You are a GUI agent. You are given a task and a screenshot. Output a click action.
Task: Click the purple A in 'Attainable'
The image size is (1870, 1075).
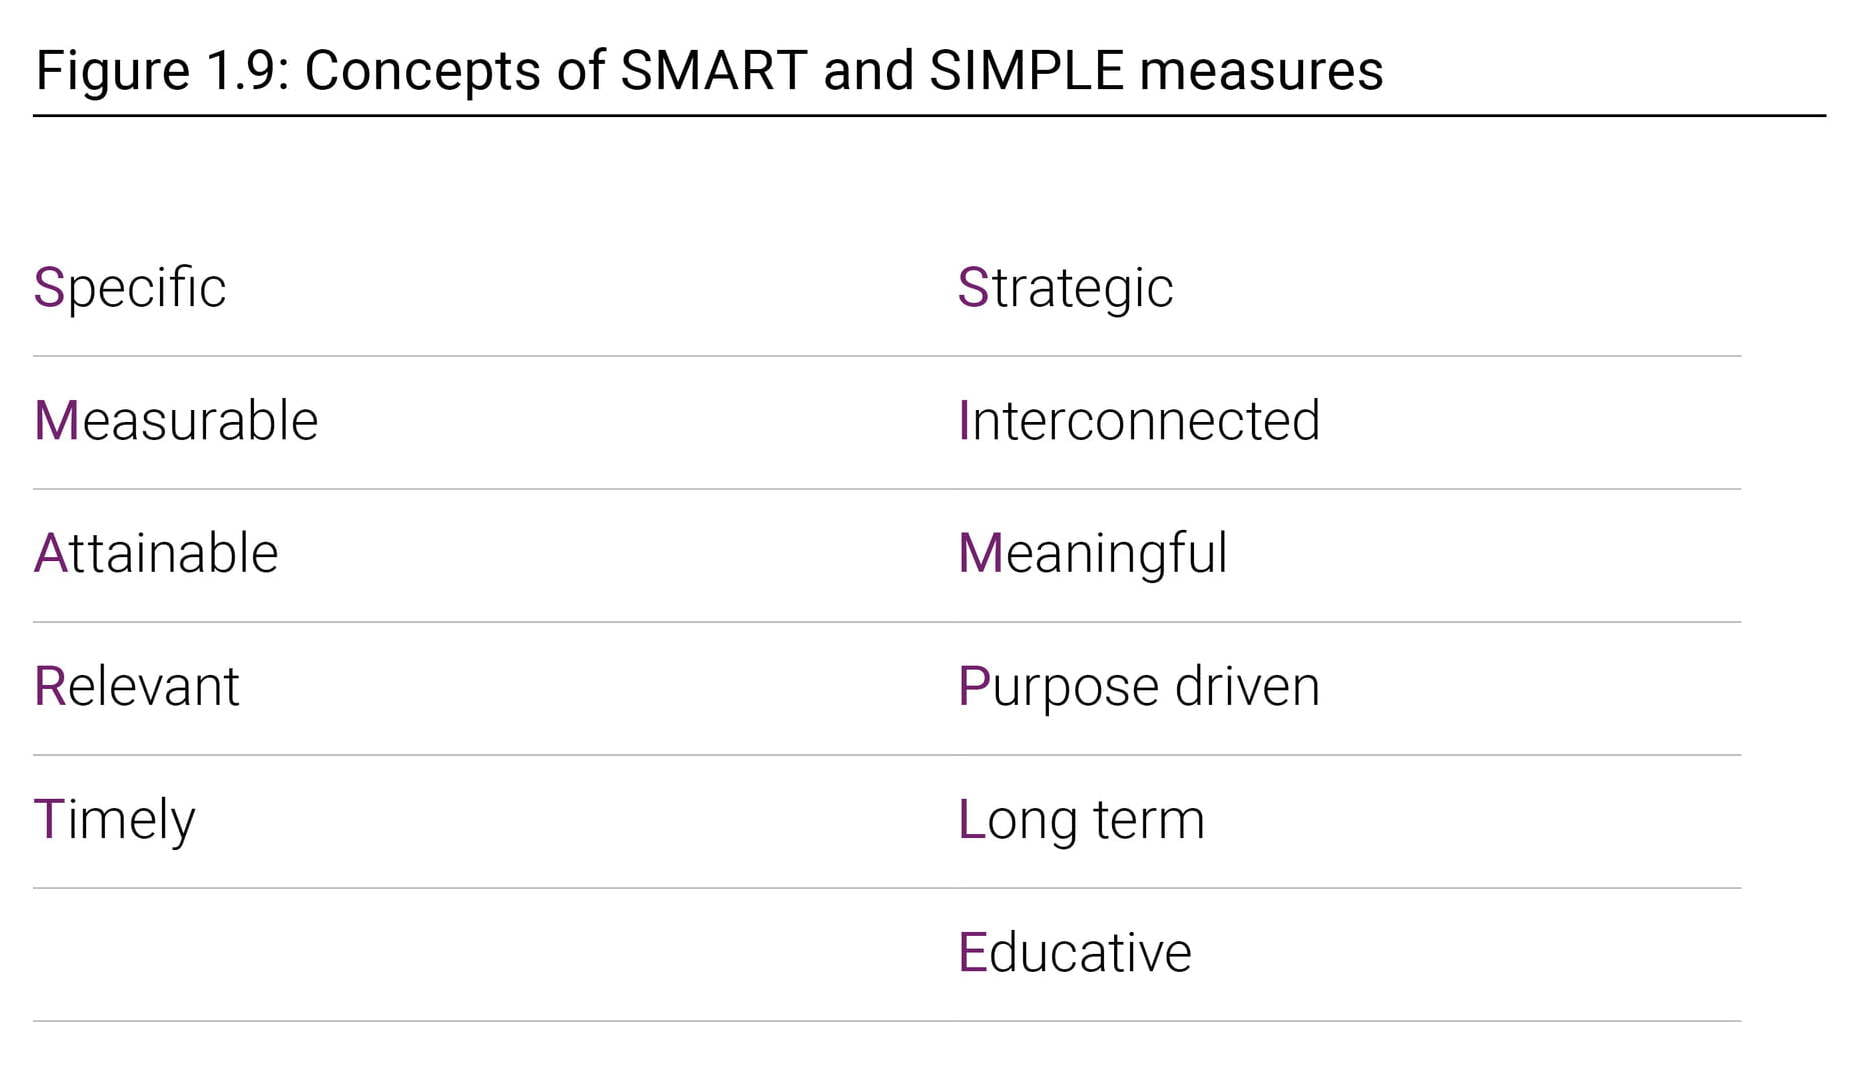(x=50, y=553)
